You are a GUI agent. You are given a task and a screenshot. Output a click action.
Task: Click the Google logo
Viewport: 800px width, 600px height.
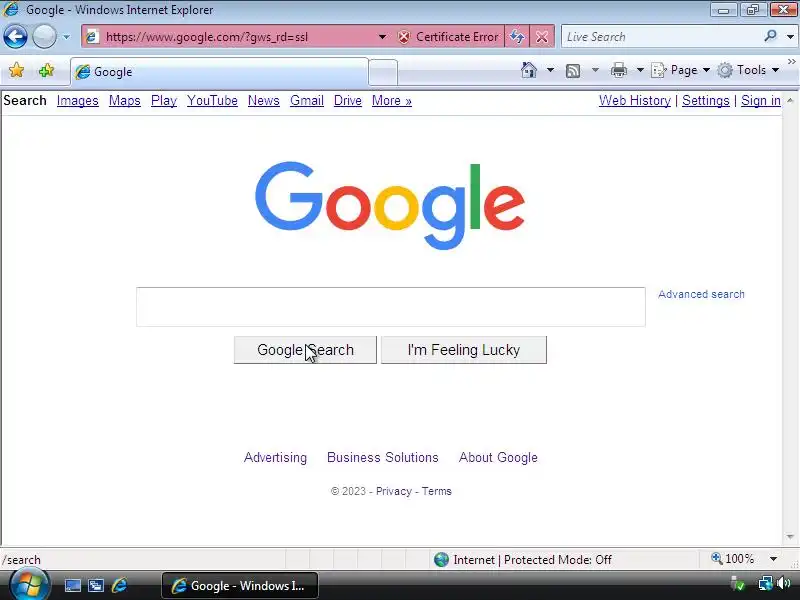(x=390, y=205)
